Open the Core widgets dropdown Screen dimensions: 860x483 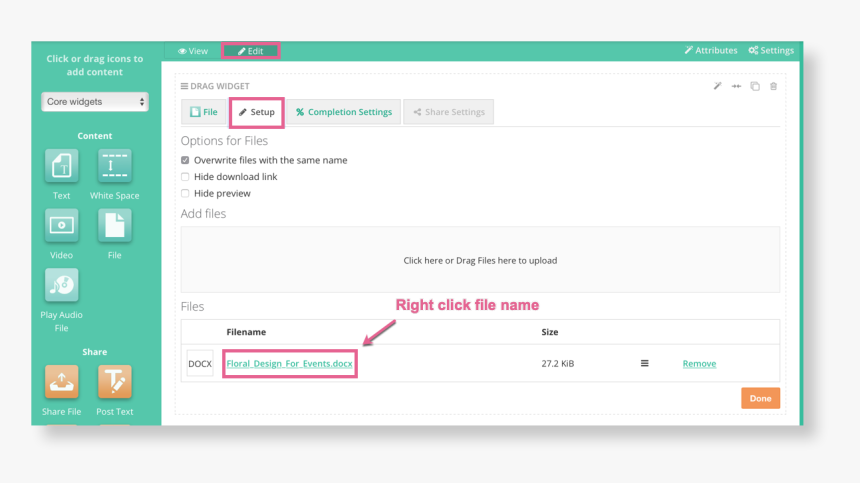point(95,102)
